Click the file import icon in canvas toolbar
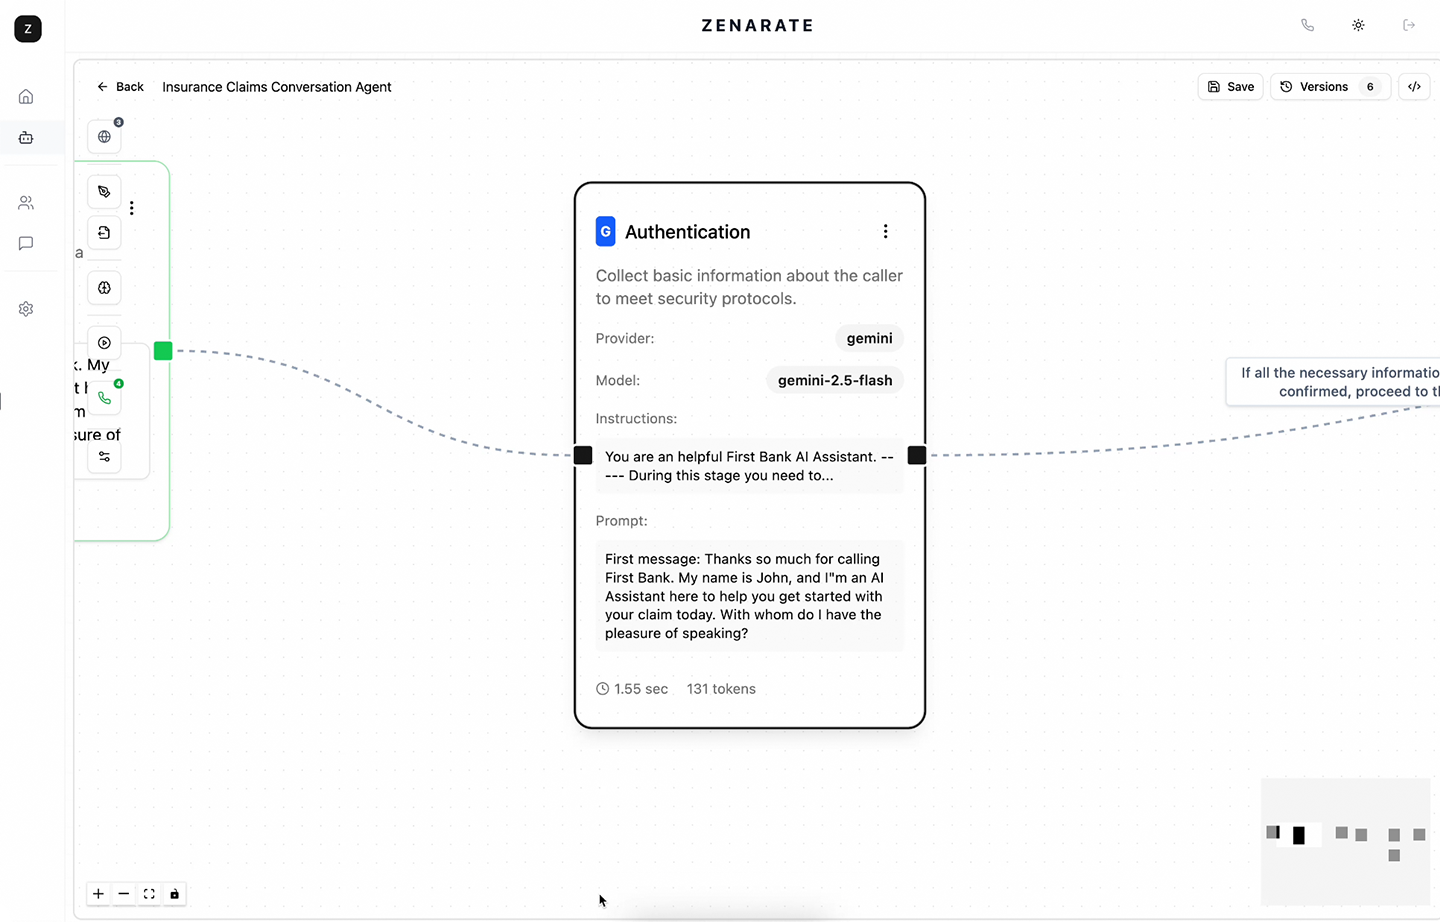The width and height of the screenshot is (1440, 922). 104,233
